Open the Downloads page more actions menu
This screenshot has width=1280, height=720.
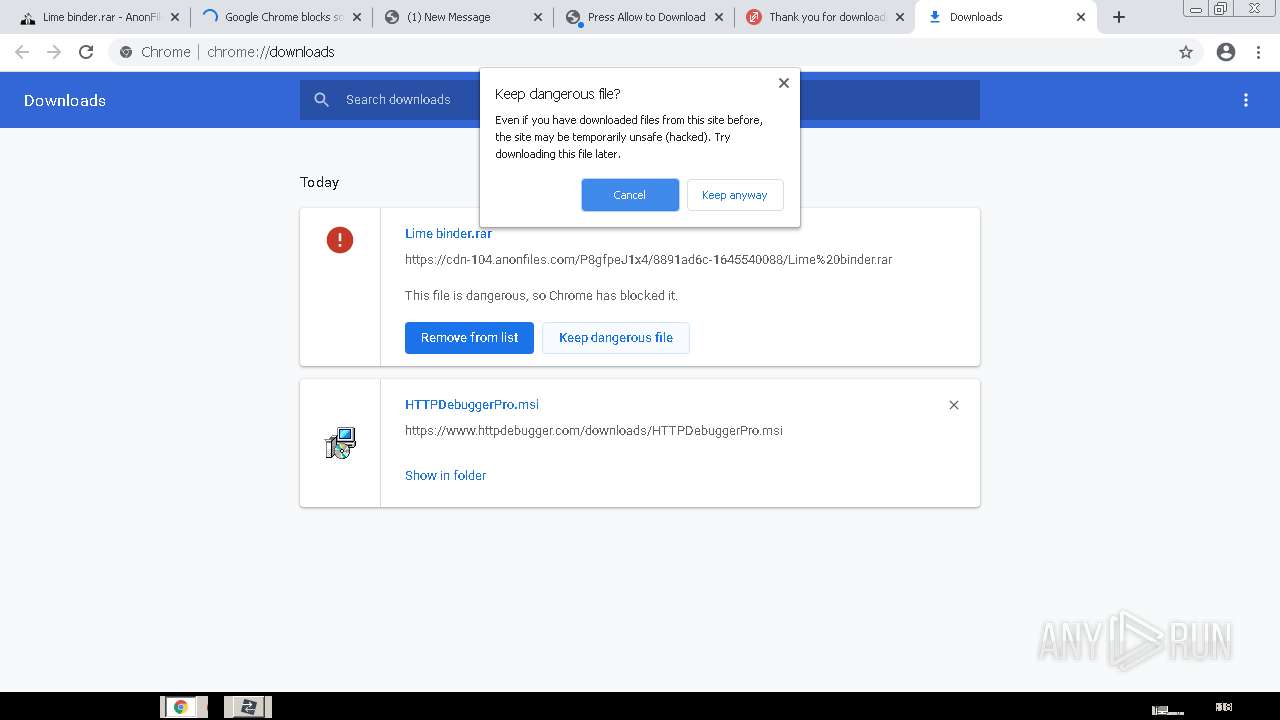click(1246, 100)
